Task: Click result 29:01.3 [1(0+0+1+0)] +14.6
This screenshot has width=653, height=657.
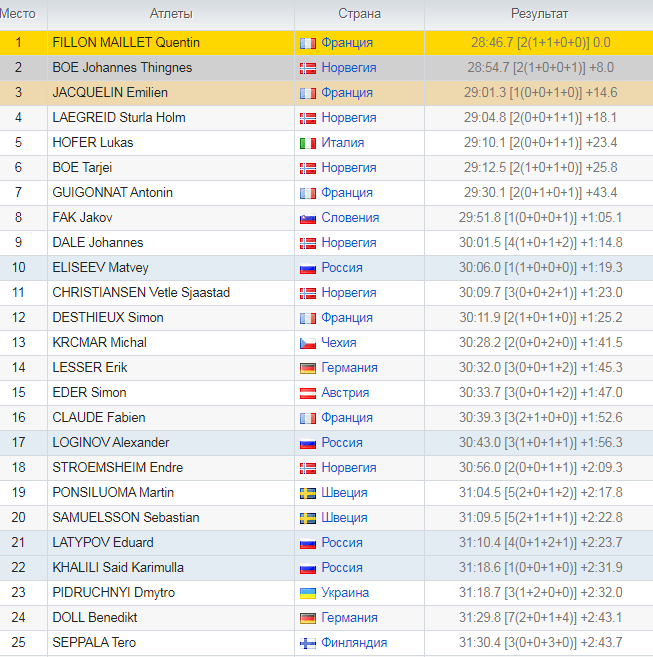Action: (540, 92)
